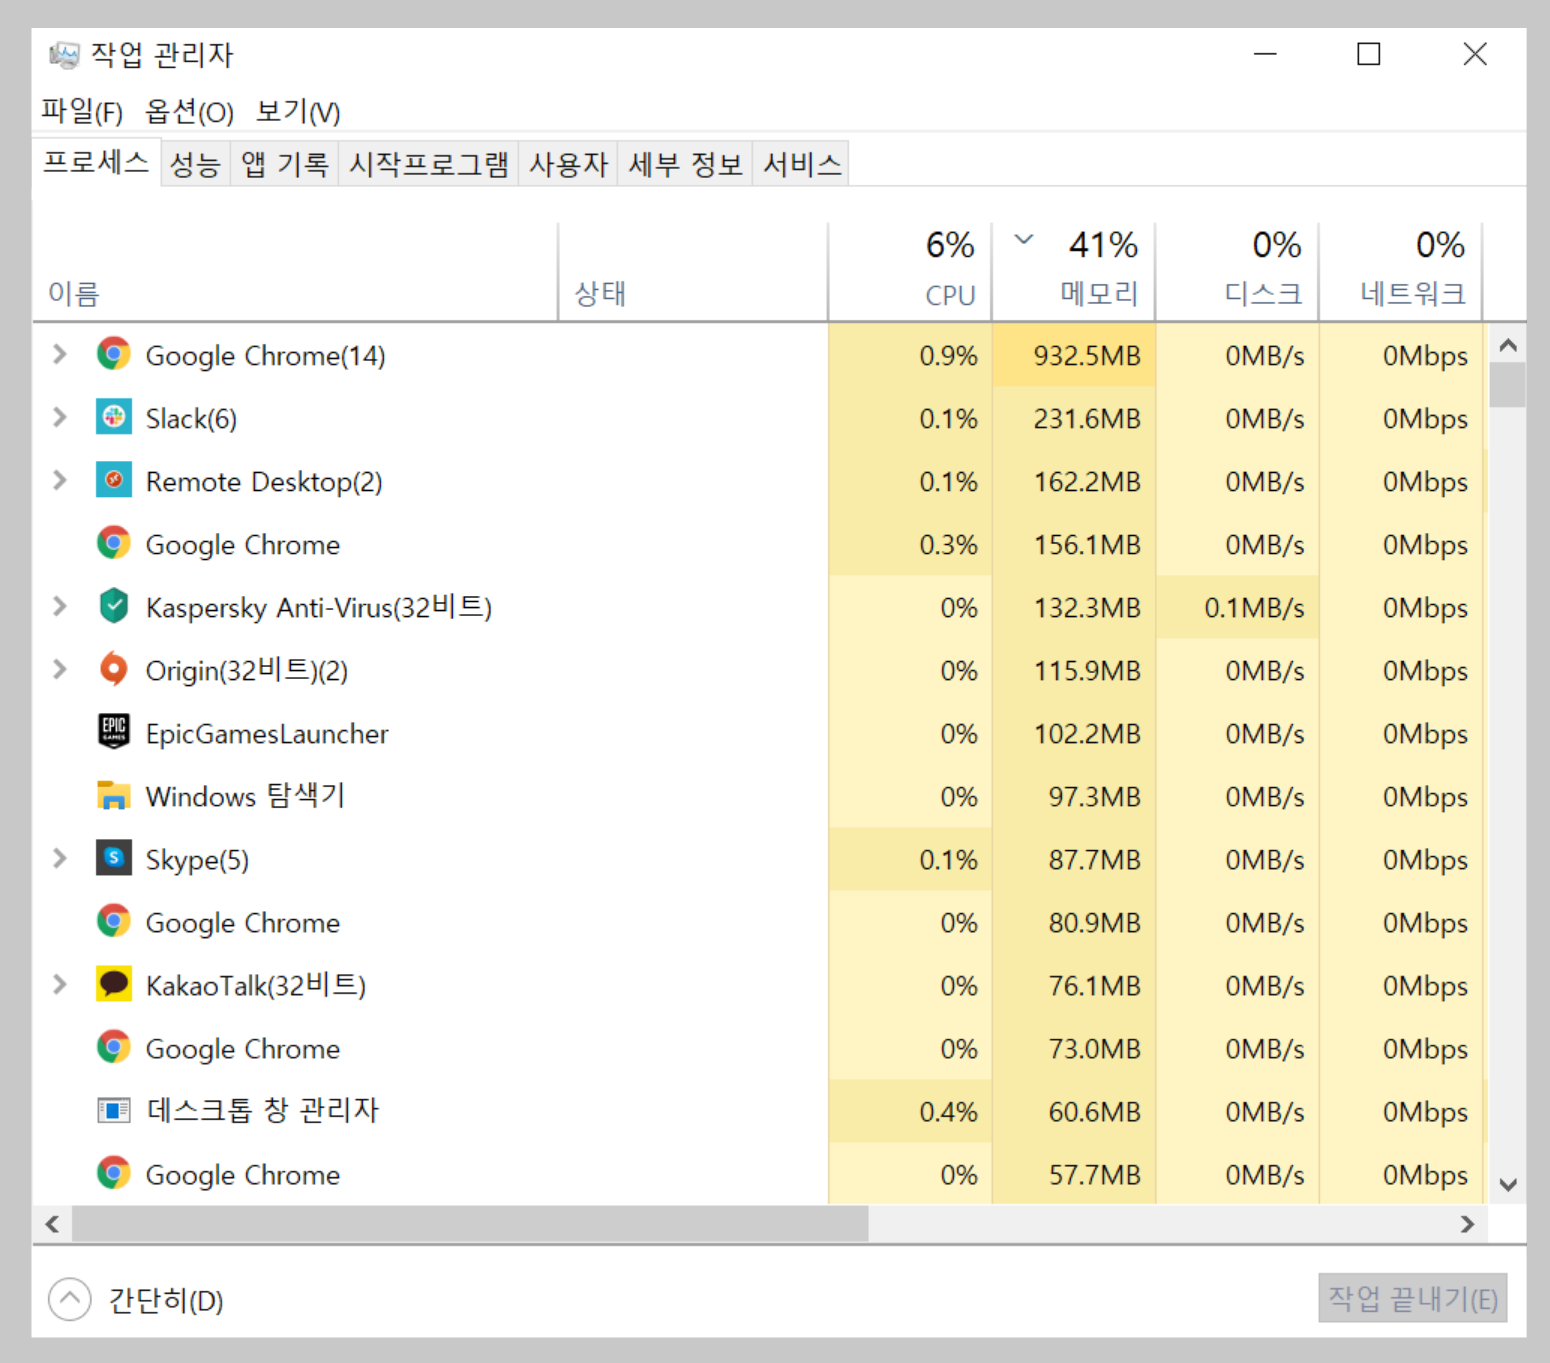Expand the Slack(6) process group

(x=60, y=417)
